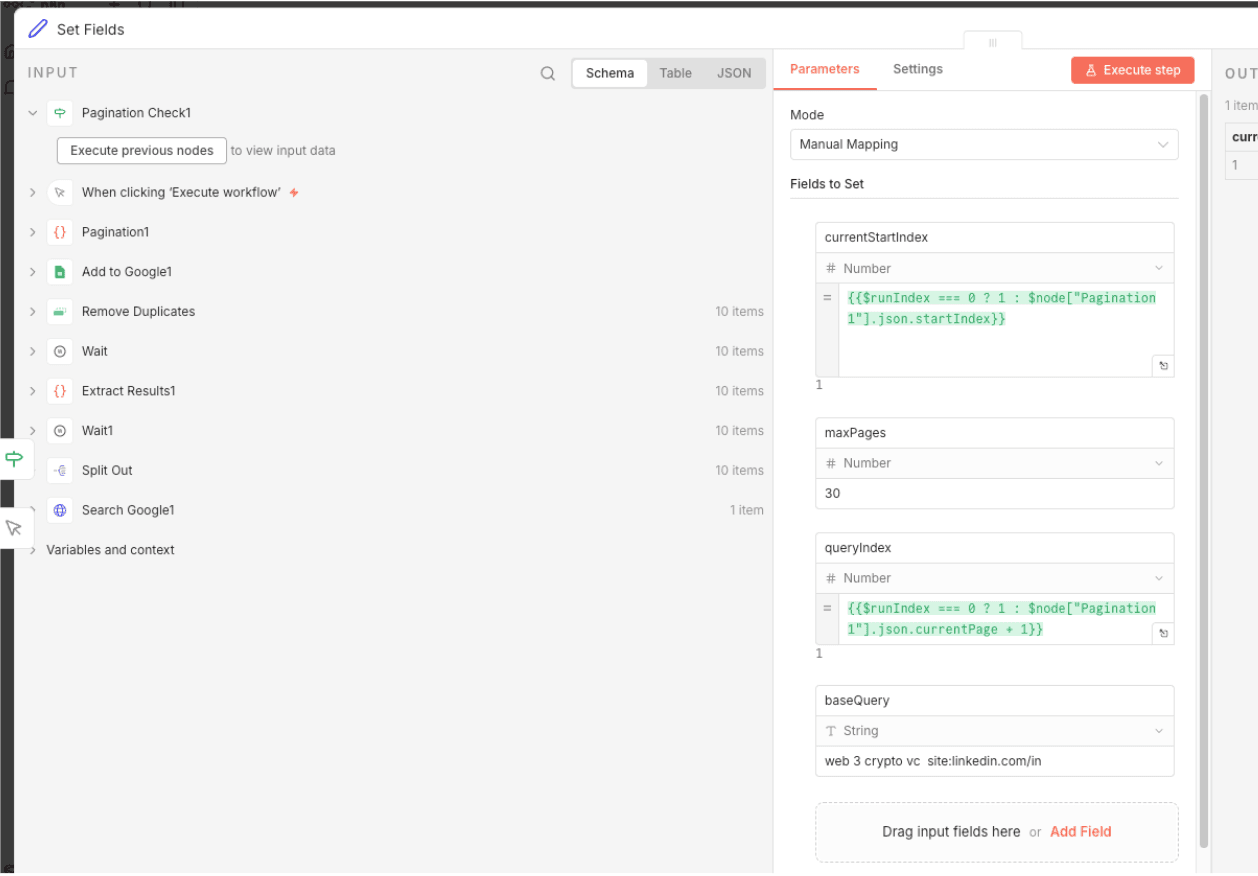The width and height of the screenshot is (1258, 876).
Task: Click the Pagination Check1 node icon
Action: point(60,113)
